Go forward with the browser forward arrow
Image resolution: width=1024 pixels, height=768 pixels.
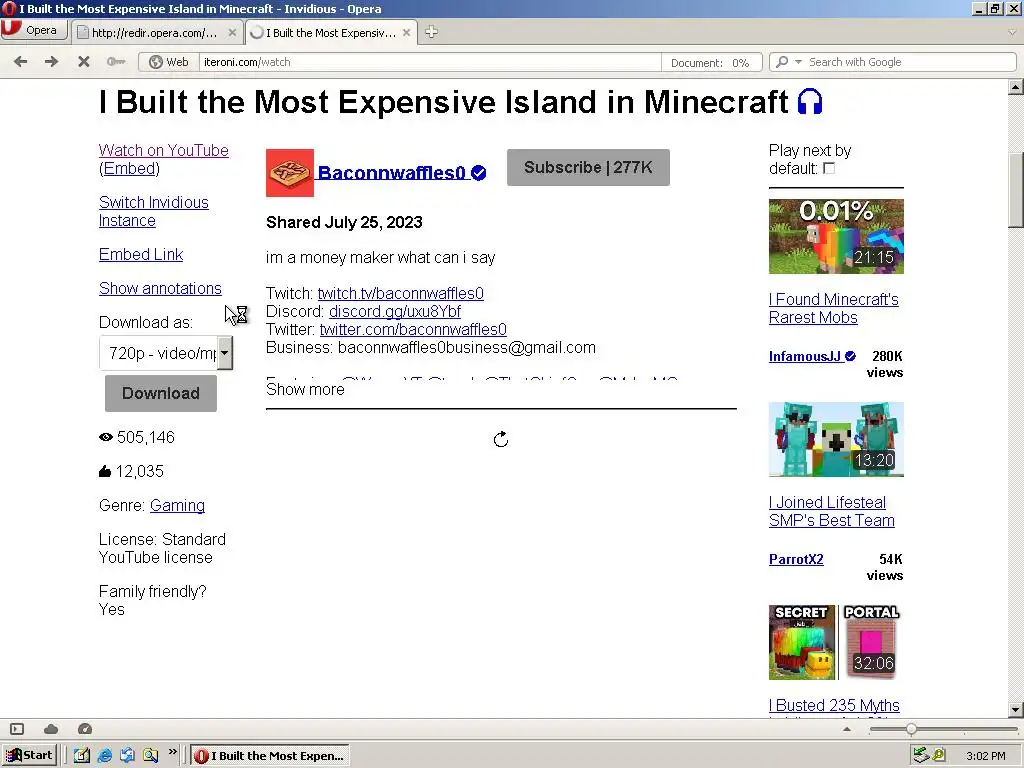[x=51, y=61]
